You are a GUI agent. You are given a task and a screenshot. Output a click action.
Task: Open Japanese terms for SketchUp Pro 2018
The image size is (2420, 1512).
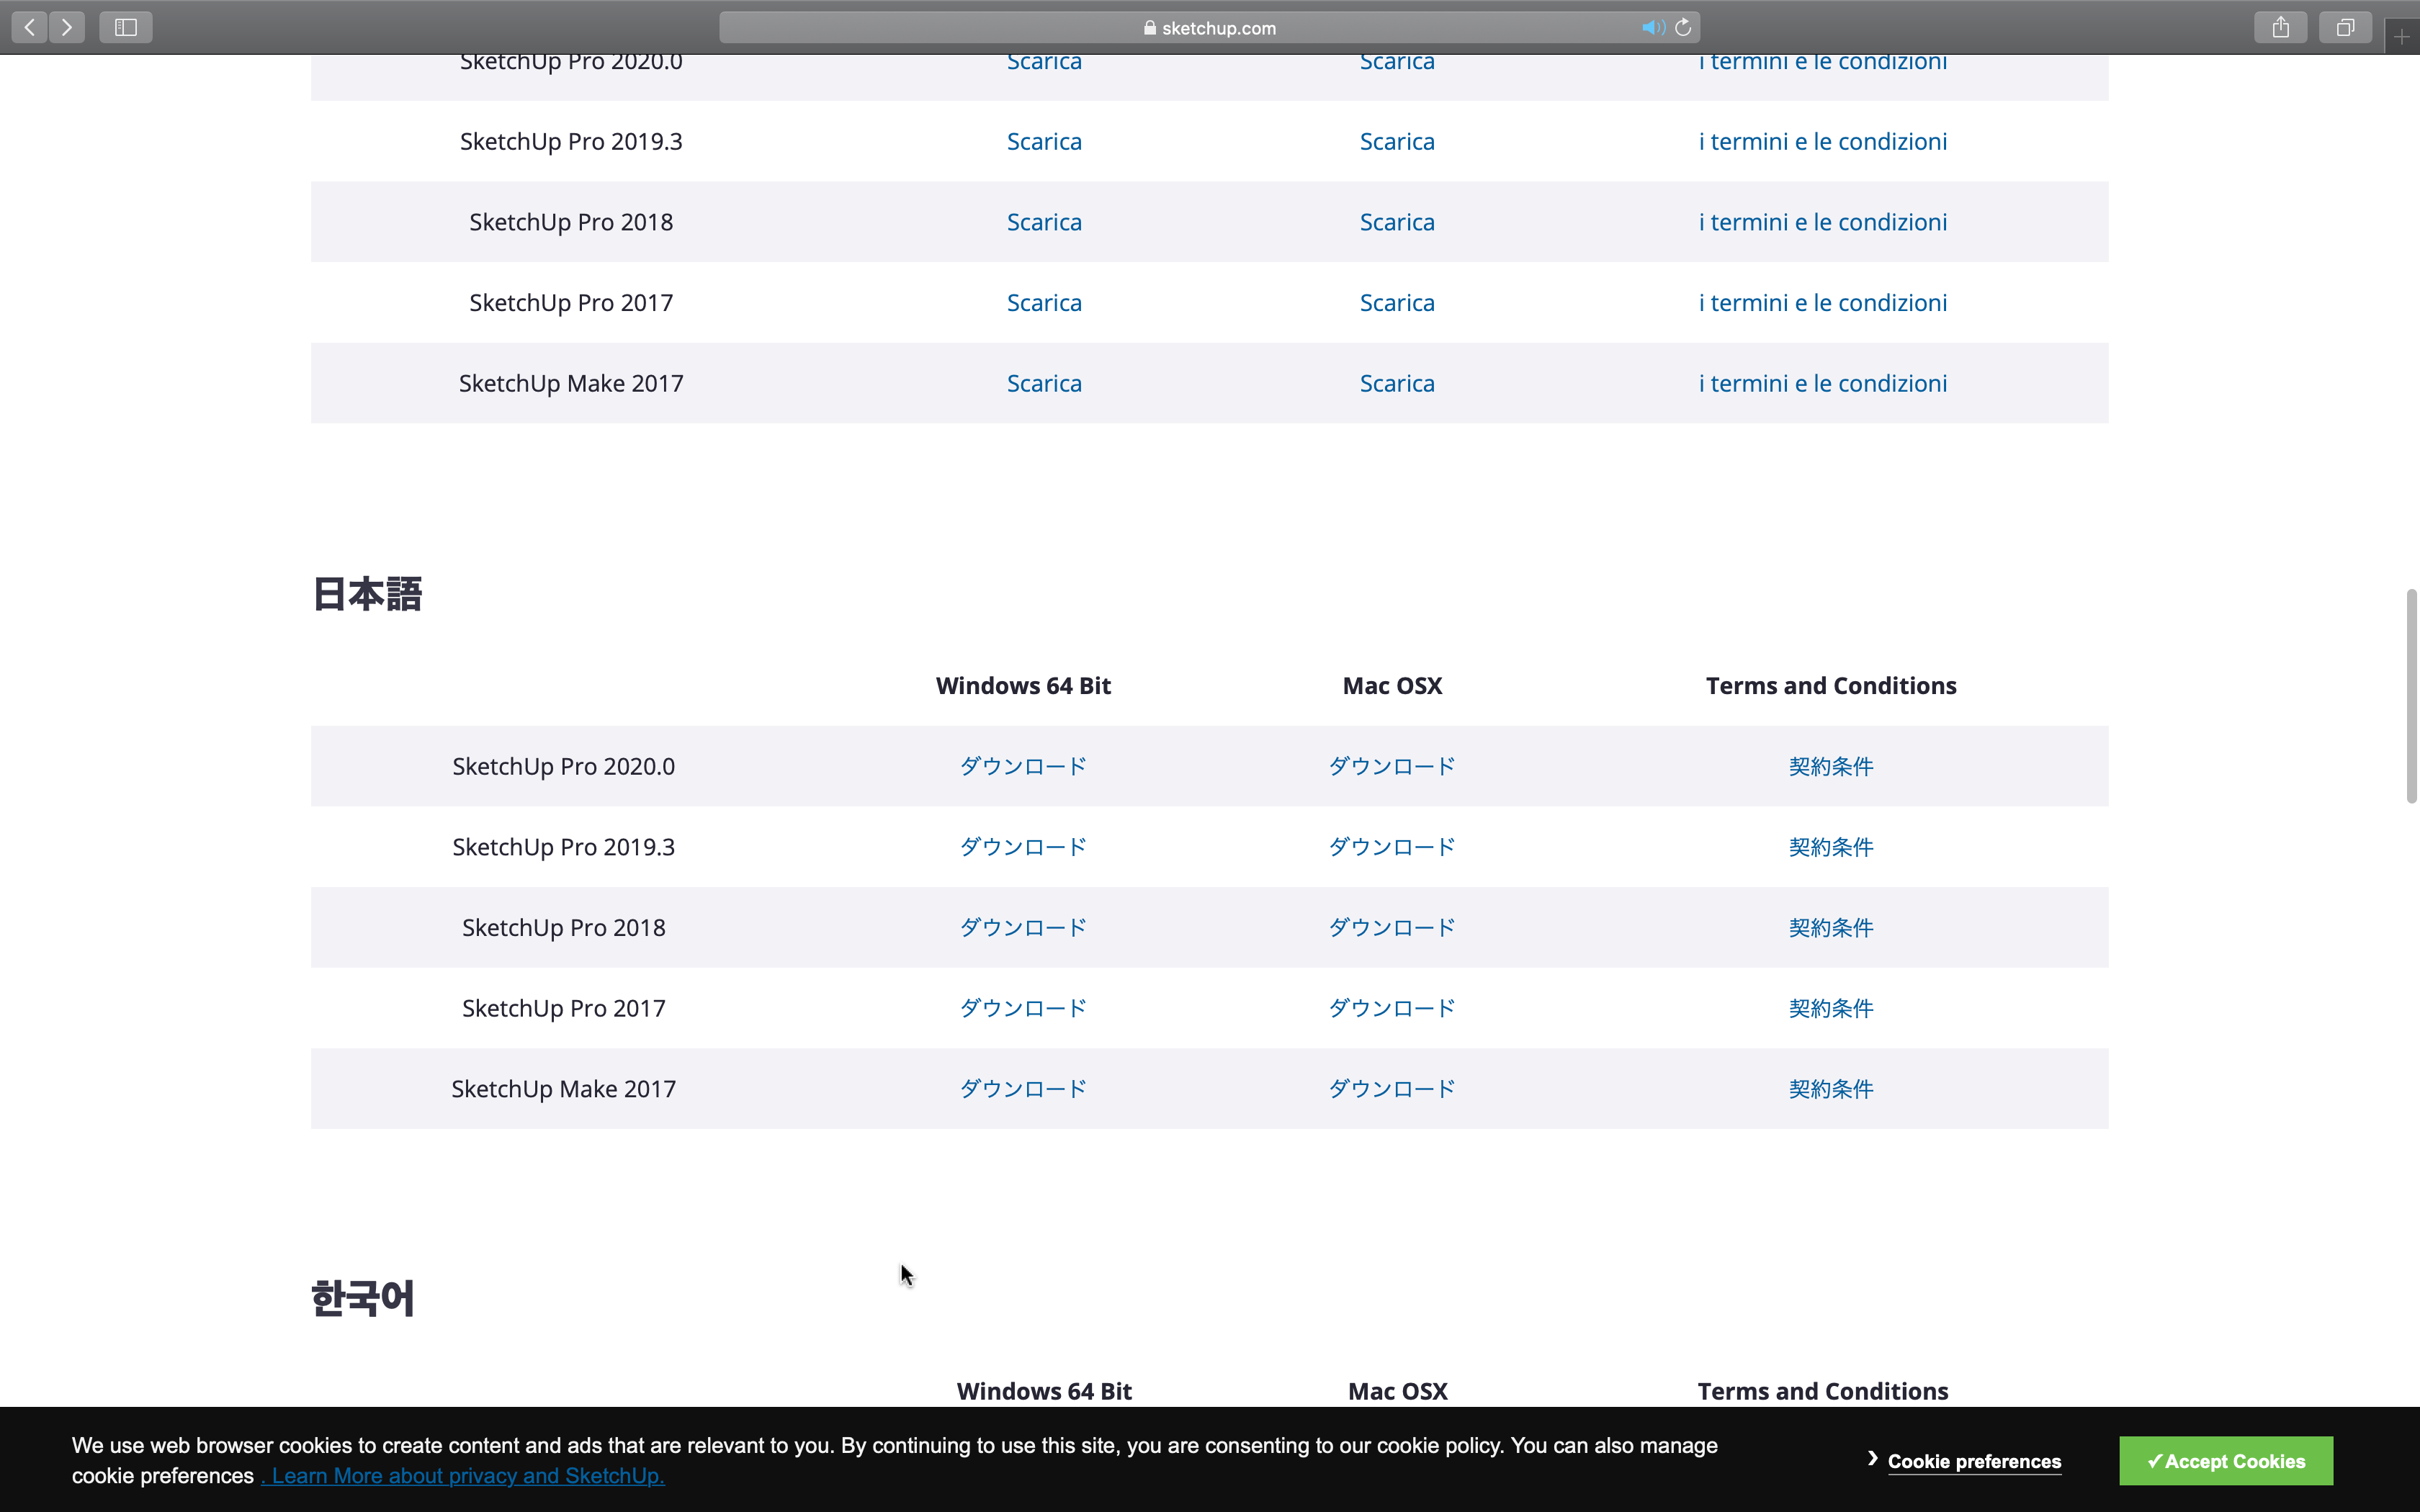click(x=1831, y=928)
